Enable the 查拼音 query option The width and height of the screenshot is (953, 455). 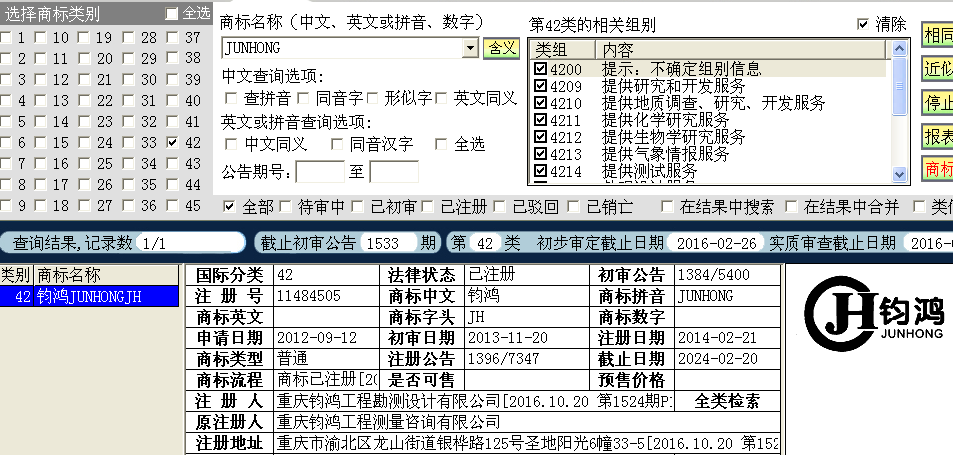point(231,98)
